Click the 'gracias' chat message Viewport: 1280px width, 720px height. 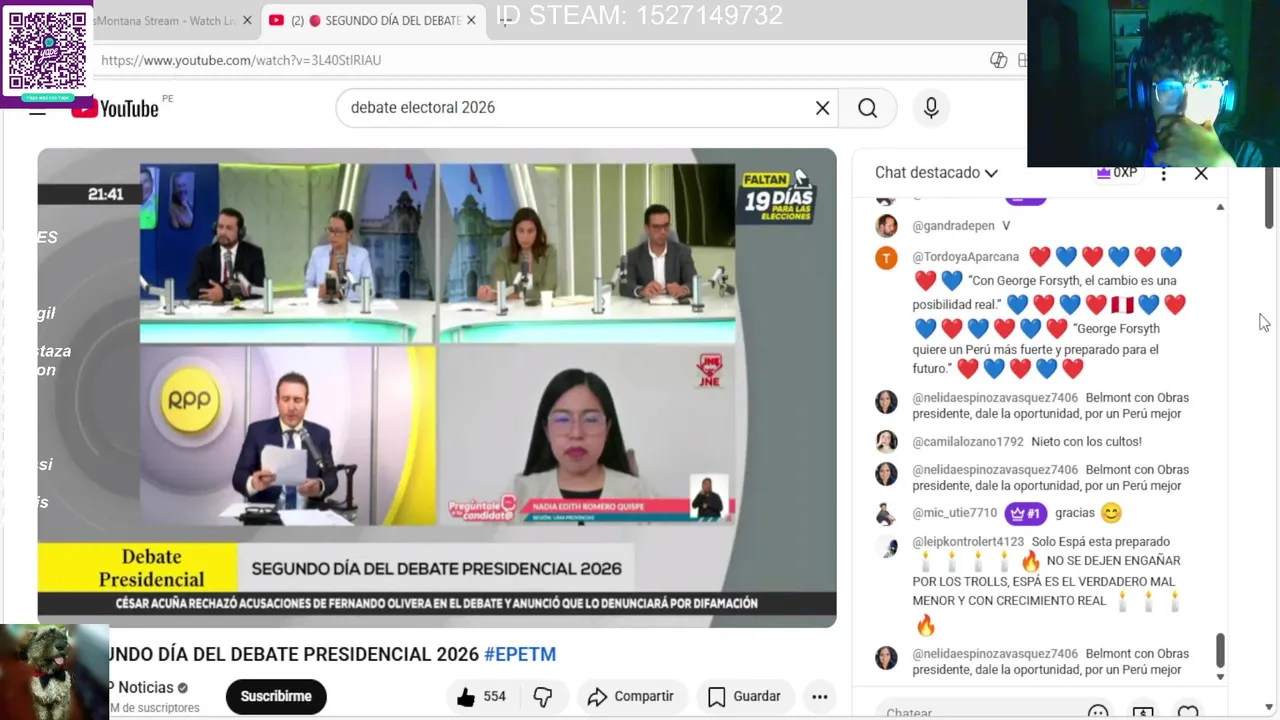[1075, 513]
